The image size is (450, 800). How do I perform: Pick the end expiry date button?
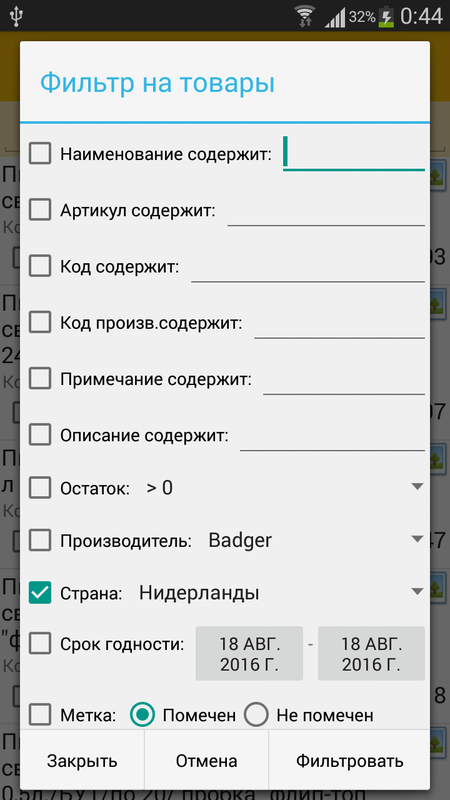pyautogui.click(x=371, y=653)
